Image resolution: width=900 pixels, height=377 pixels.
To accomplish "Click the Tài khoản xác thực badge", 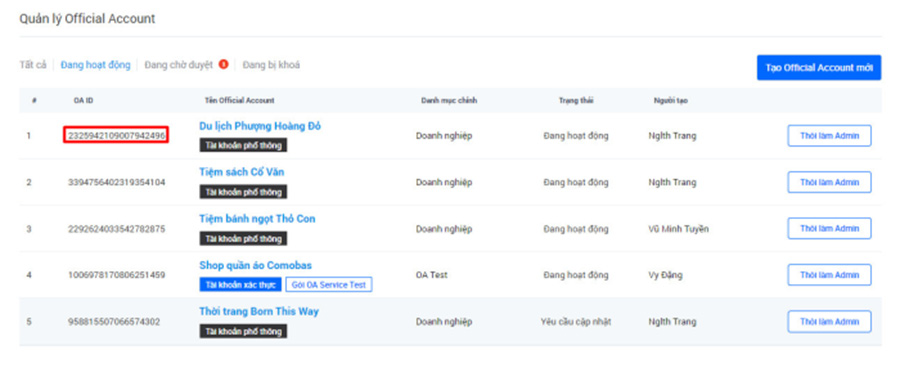I will click(240, 285).
